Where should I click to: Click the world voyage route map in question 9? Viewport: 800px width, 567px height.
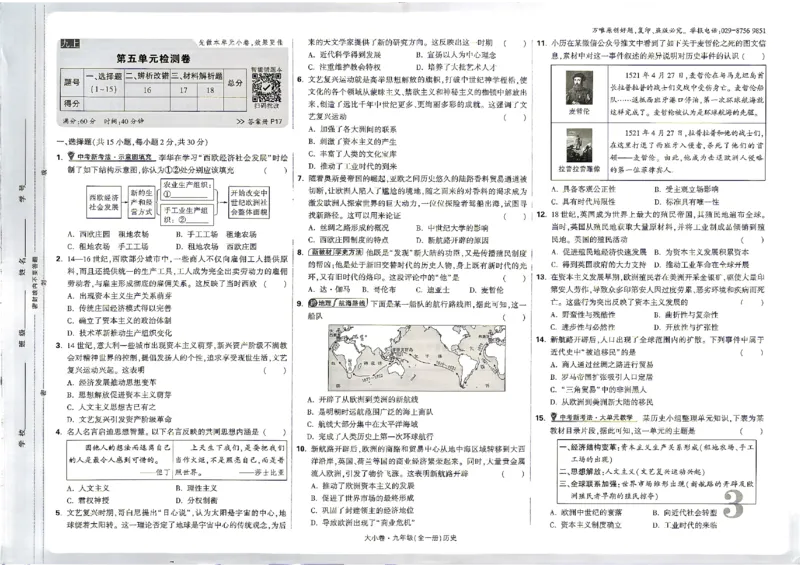point(417,357)
